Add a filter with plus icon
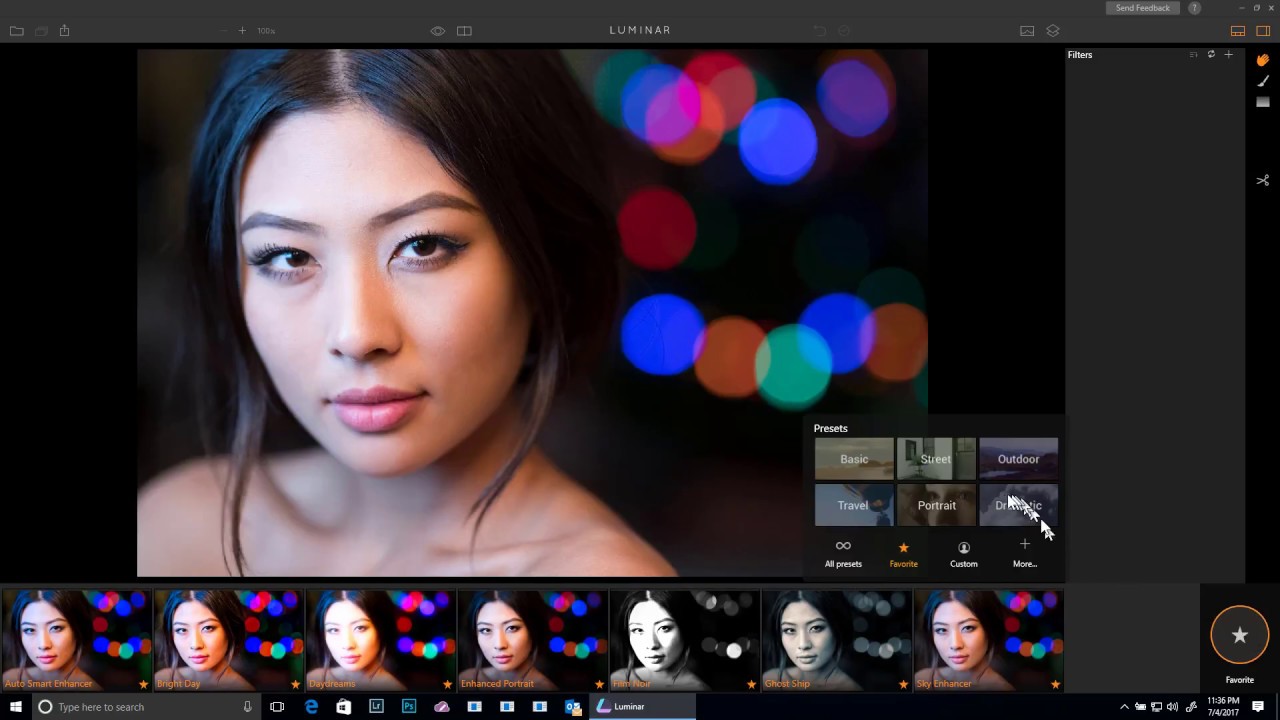This screenshot has height=720, width=1280. [x=1229, y=55]
